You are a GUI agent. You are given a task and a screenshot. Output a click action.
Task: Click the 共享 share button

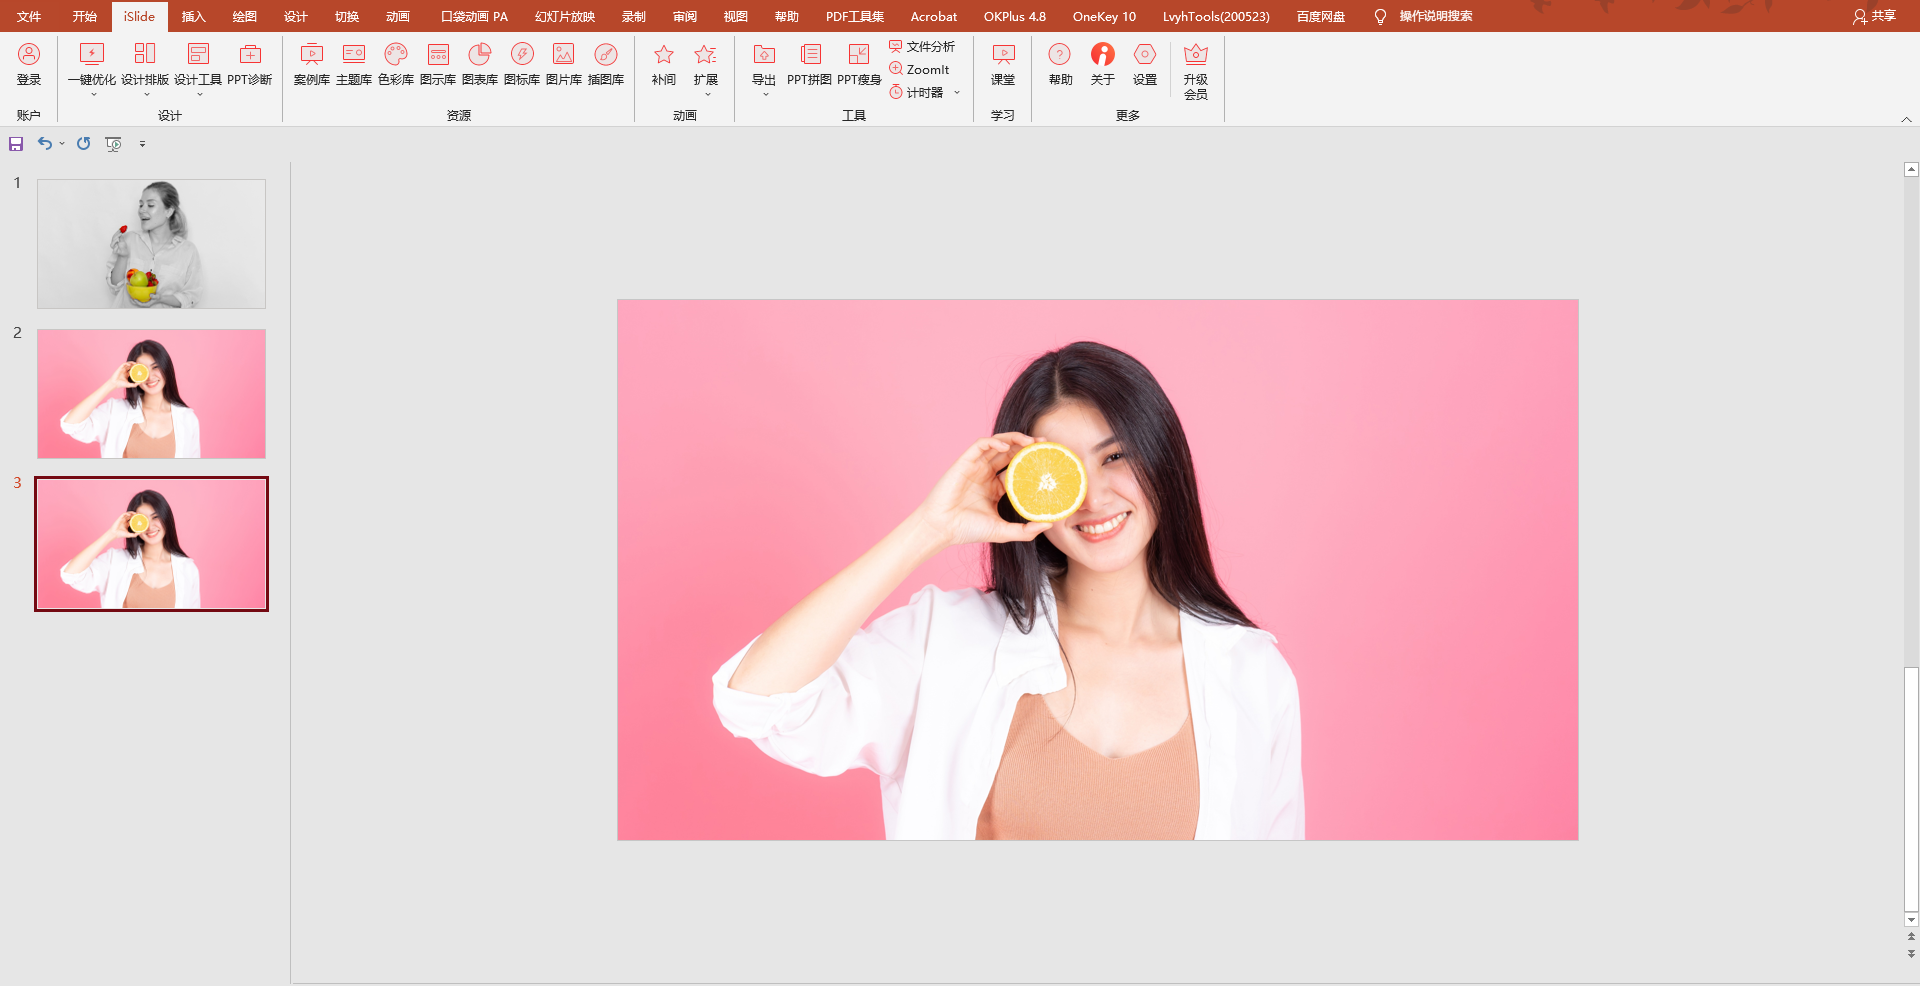coord(1874,16)
